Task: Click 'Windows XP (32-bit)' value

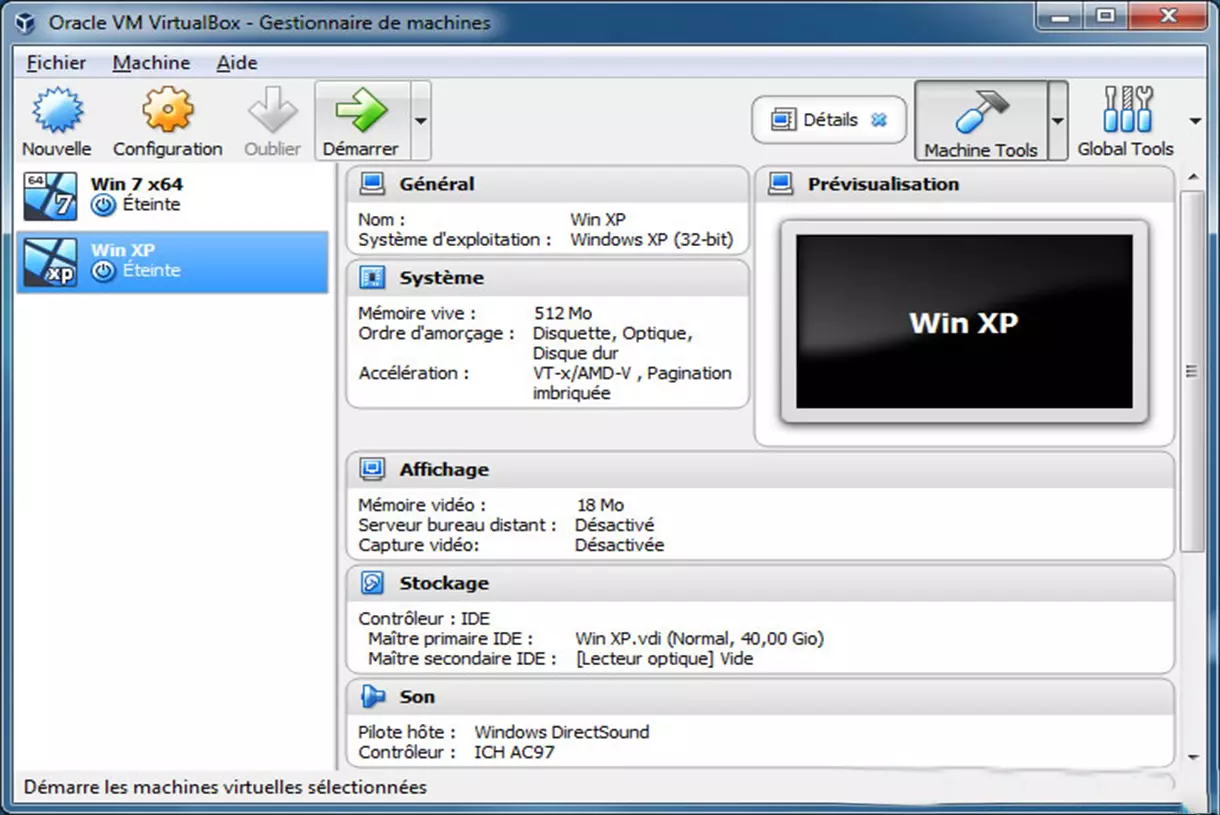Action: tap(652, 240)
